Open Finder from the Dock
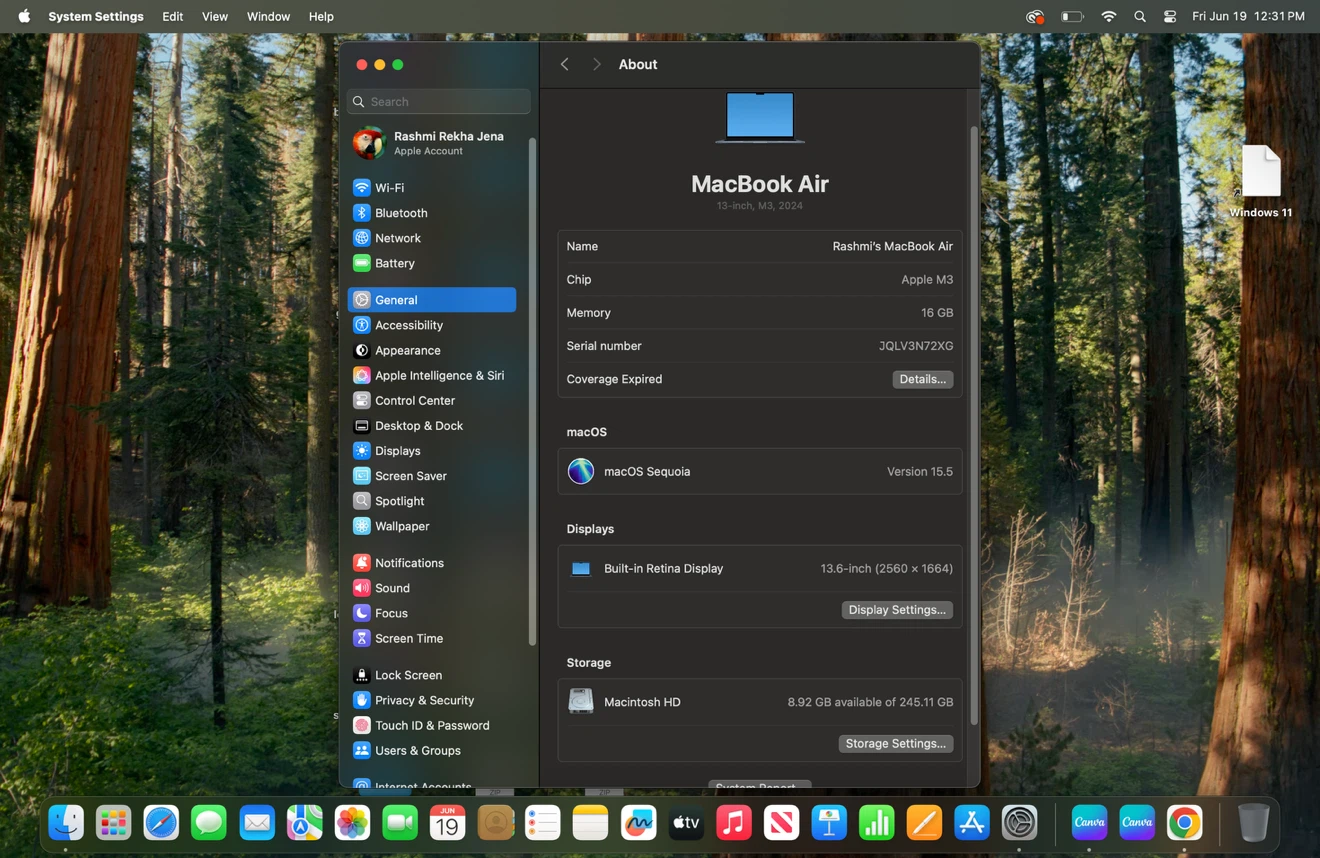This screenshot has width=1320, height=858. tap(66, 823)
